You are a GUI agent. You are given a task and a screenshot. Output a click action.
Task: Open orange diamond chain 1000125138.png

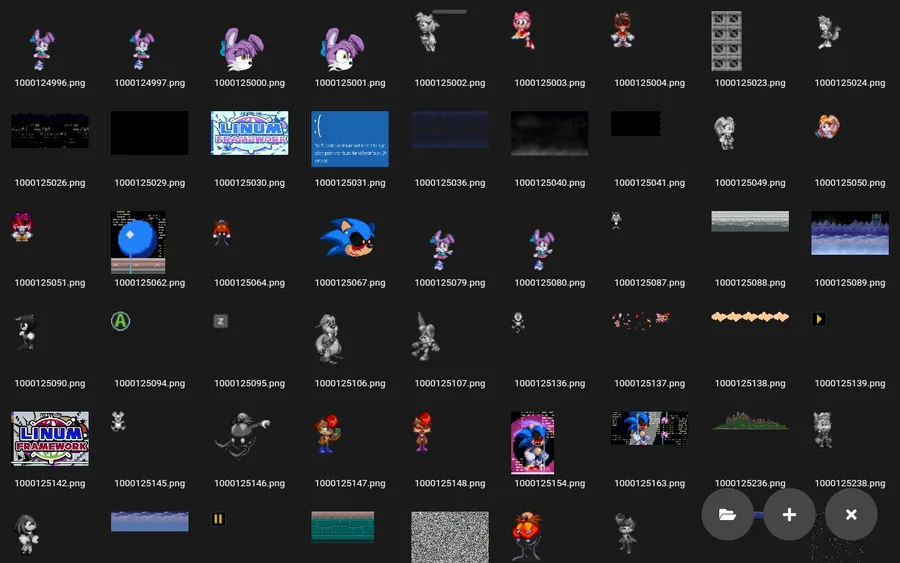point(750,317)
